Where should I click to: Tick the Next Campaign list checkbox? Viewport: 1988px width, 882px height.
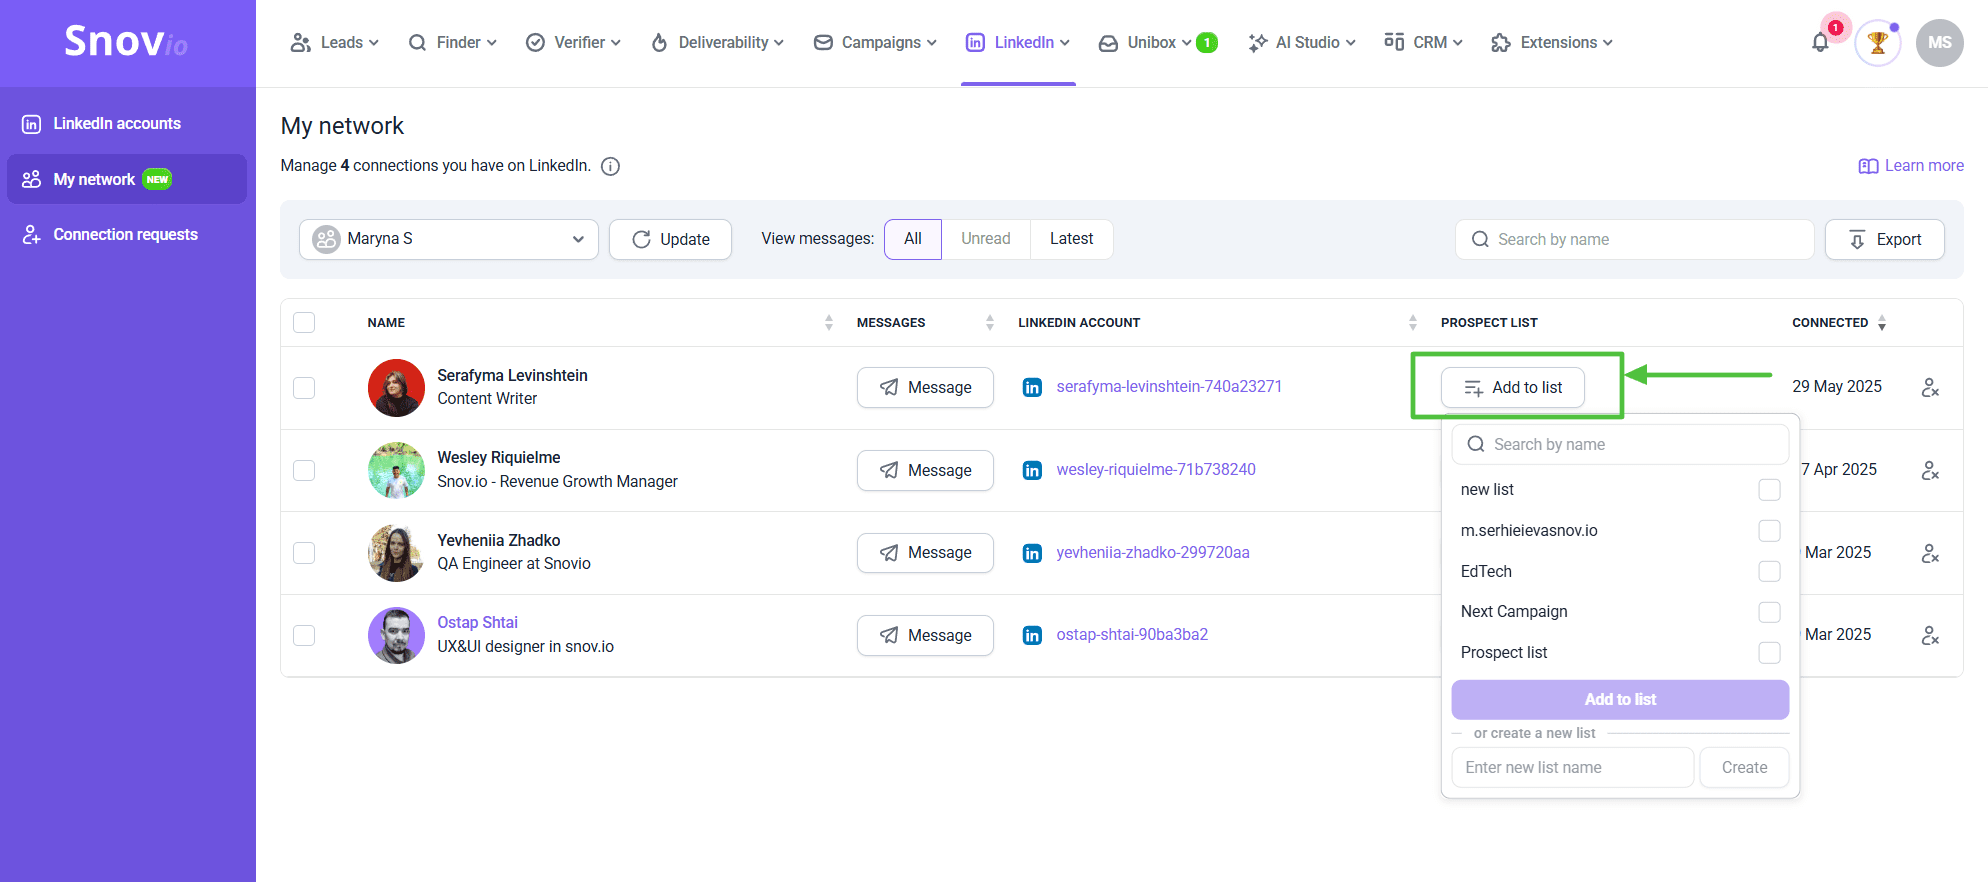pos(1769,612)
